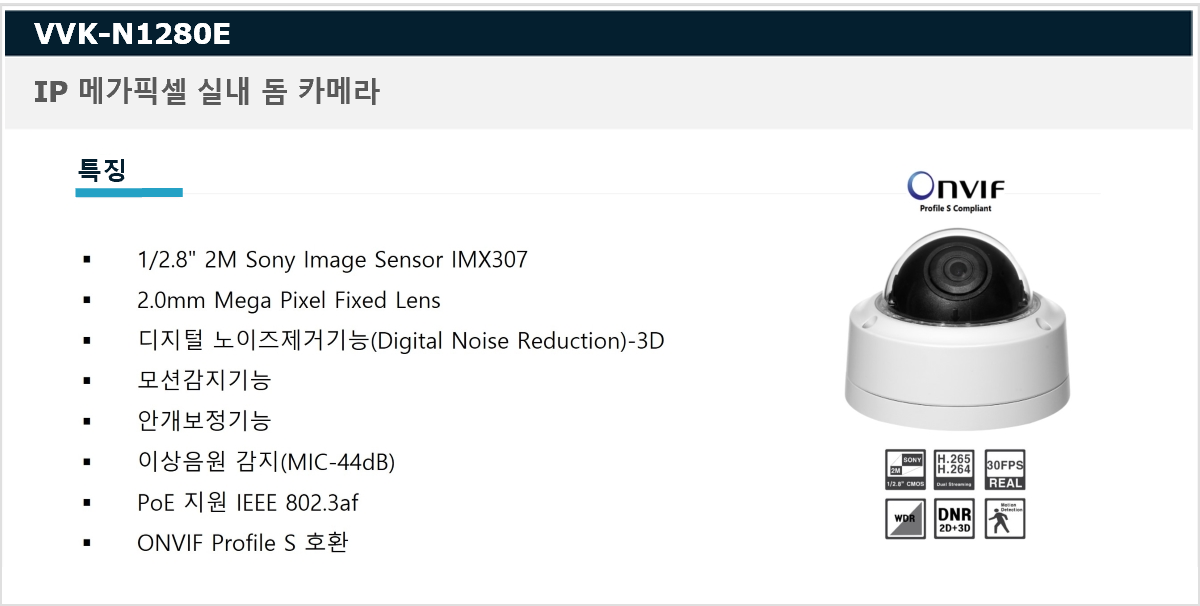Image resolution: width=1200 pixels, height=606 pixels.
Task: Select the ONVIF Profile S 호환 item
Action: [242, 543]
